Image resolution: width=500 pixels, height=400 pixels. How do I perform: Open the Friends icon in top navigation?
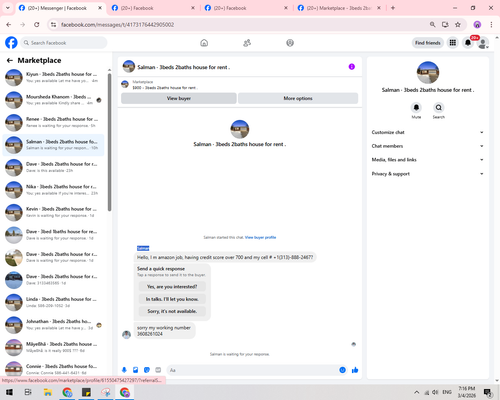pyautogui.click(x=247, y=43)
